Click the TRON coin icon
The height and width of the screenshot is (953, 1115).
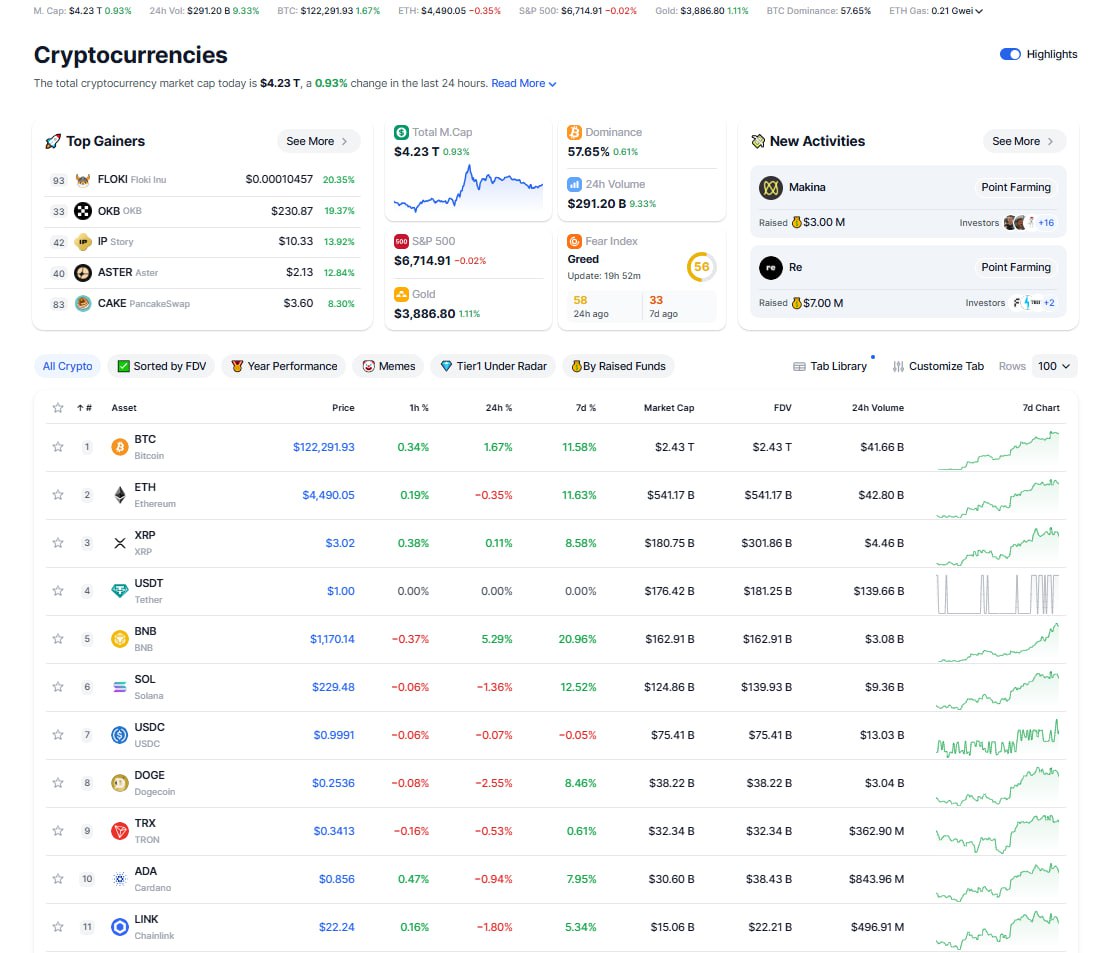[119, 831]
